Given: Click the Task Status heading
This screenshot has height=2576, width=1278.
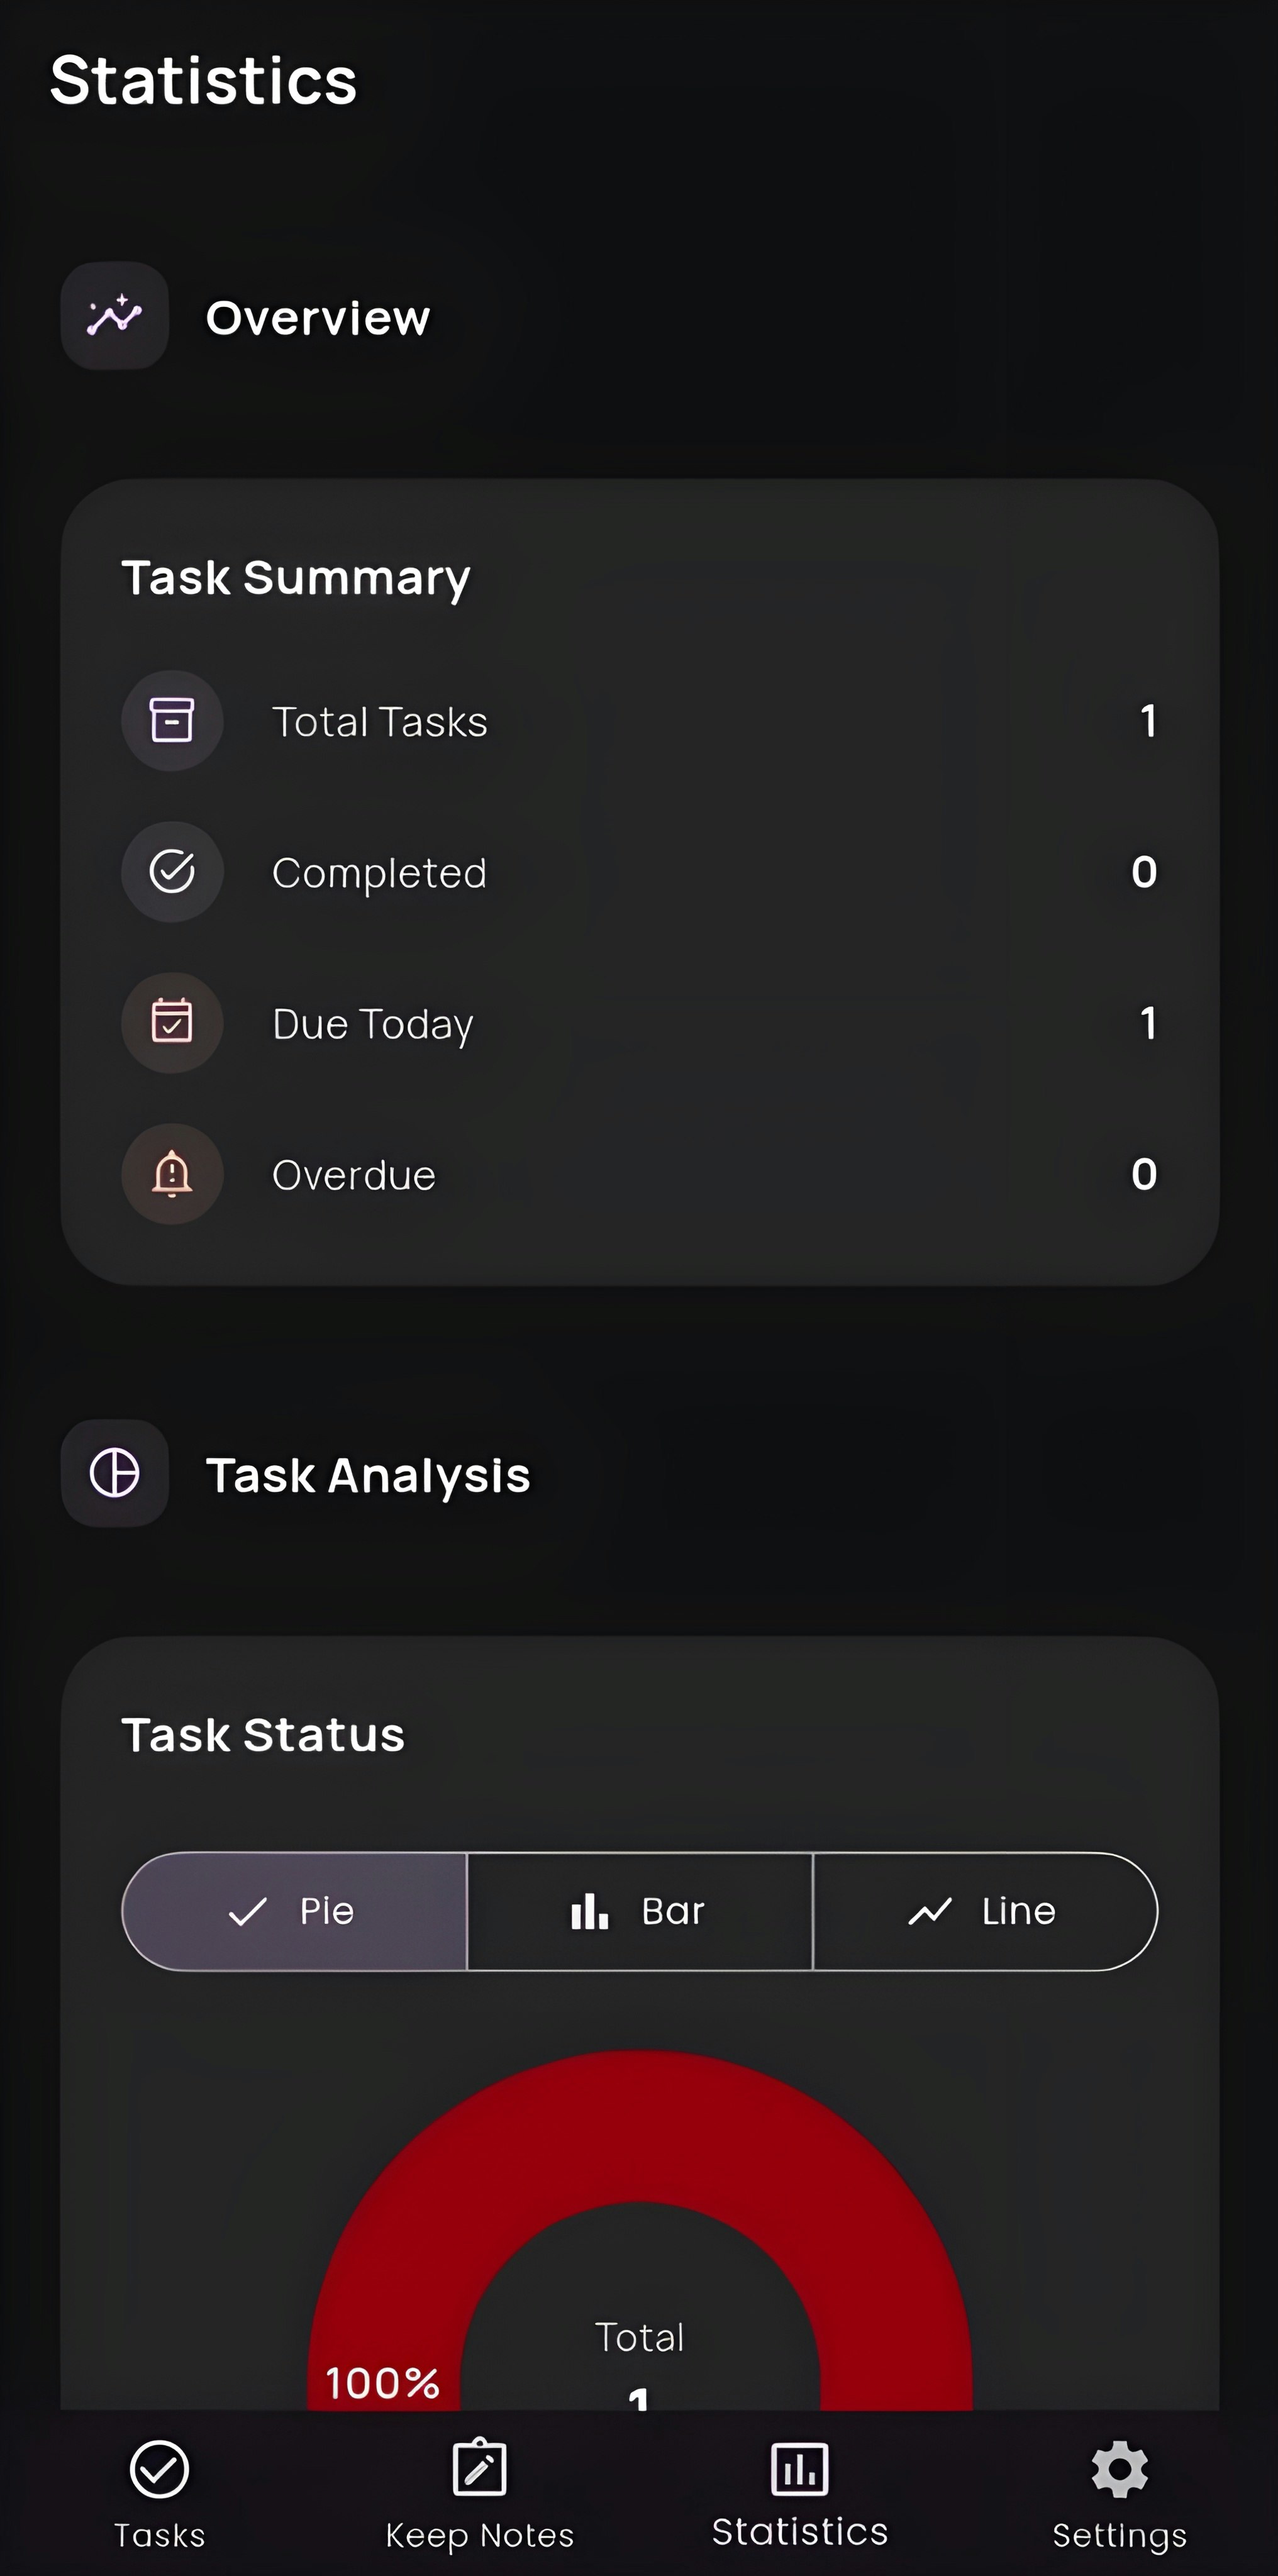Looking at the screenshot, I should point(262,1734).
